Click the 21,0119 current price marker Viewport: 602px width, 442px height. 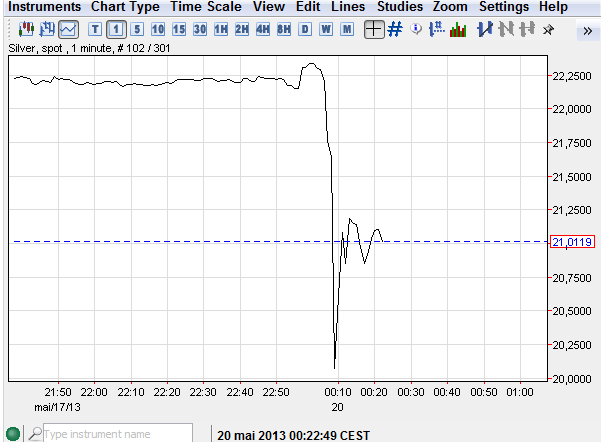point(573,241)
